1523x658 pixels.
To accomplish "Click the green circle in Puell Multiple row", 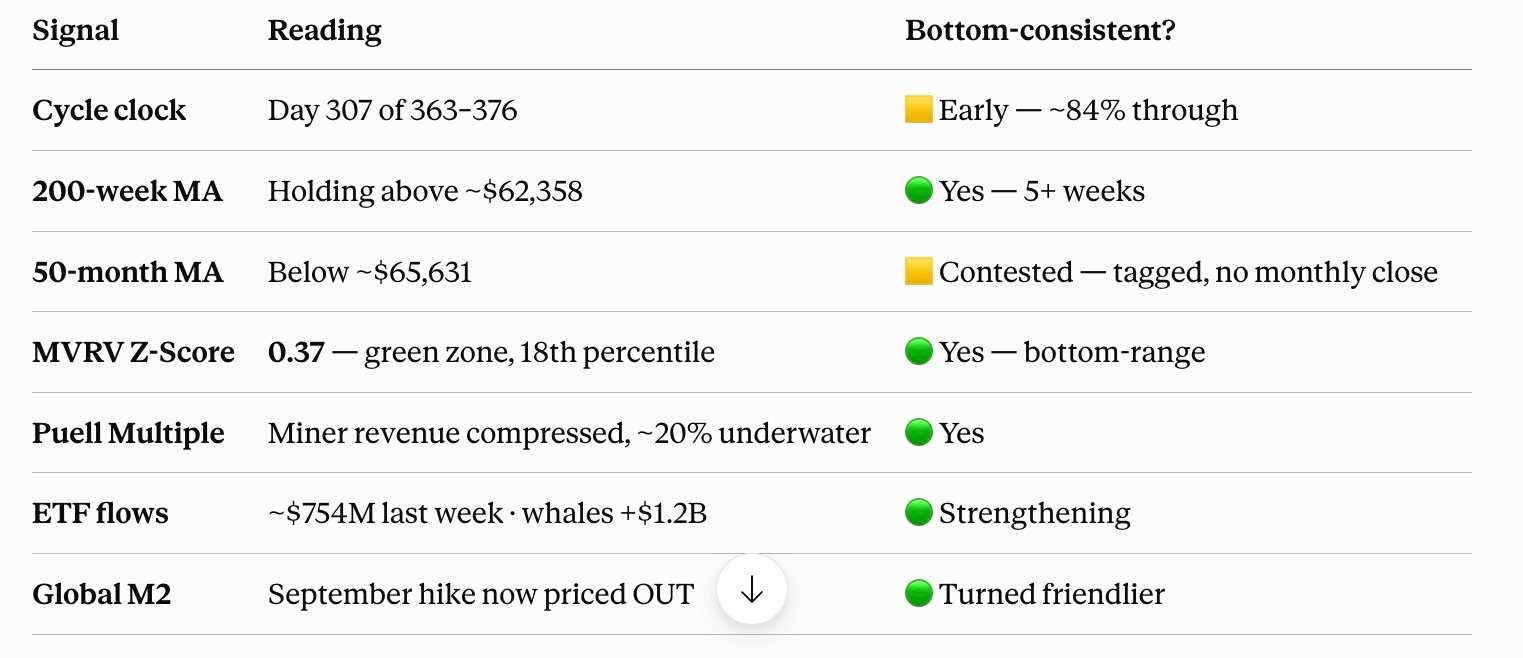I will 918,432.
